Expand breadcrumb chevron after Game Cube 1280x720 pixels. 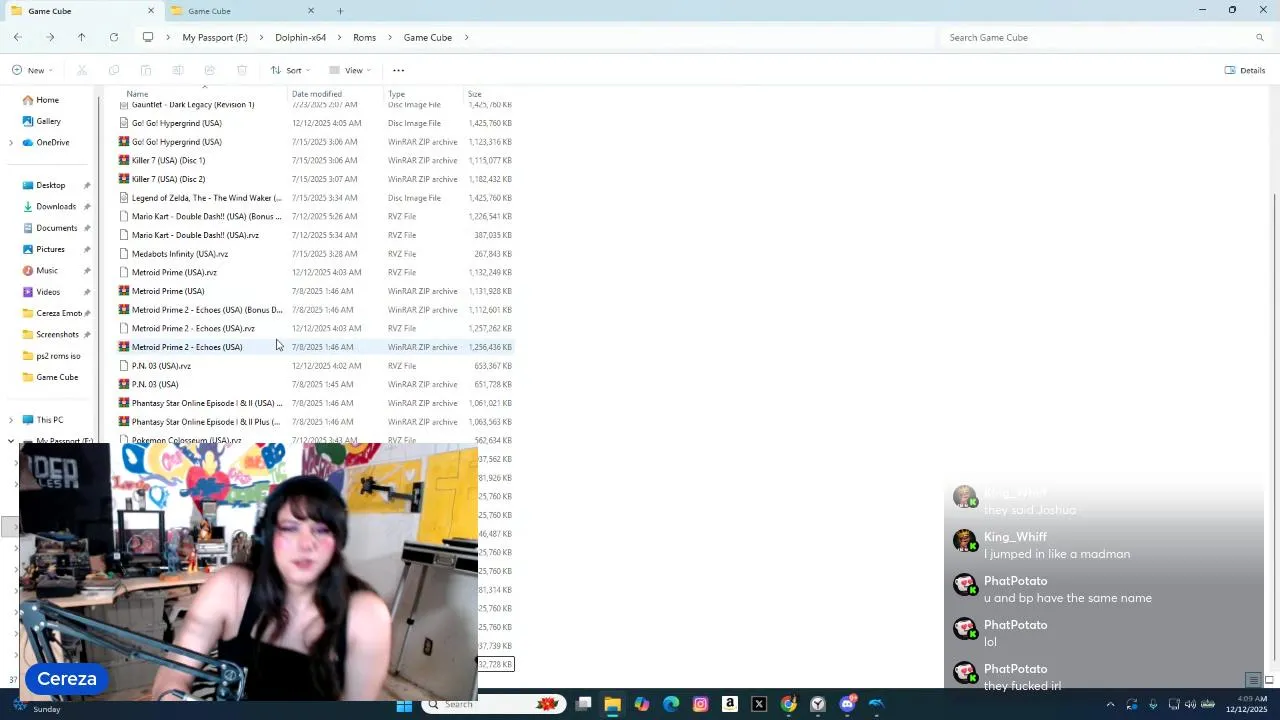pyautogui.click(x=467, y=37)
